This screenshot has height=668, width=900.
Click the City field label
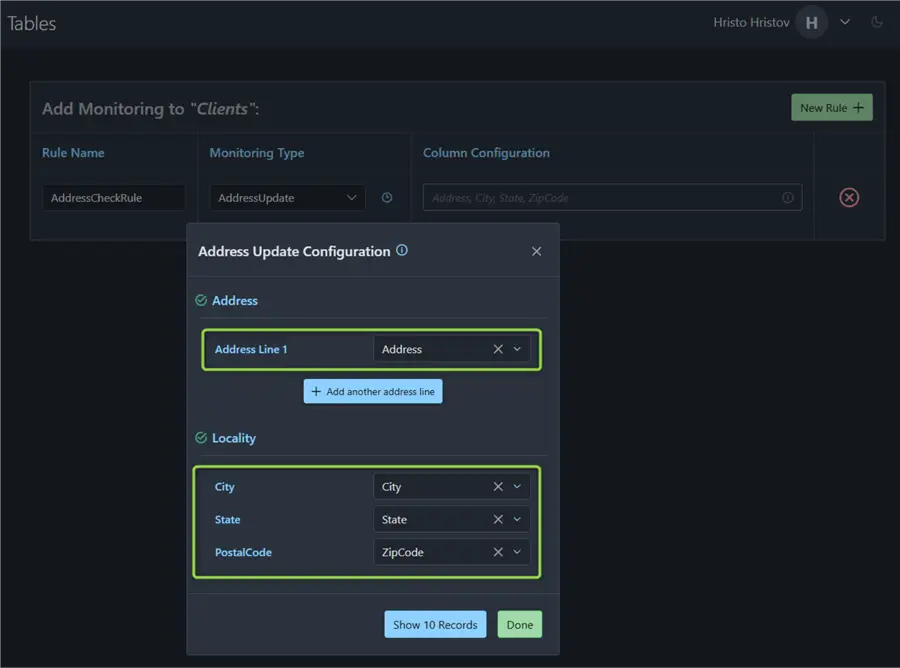point(224,487)
